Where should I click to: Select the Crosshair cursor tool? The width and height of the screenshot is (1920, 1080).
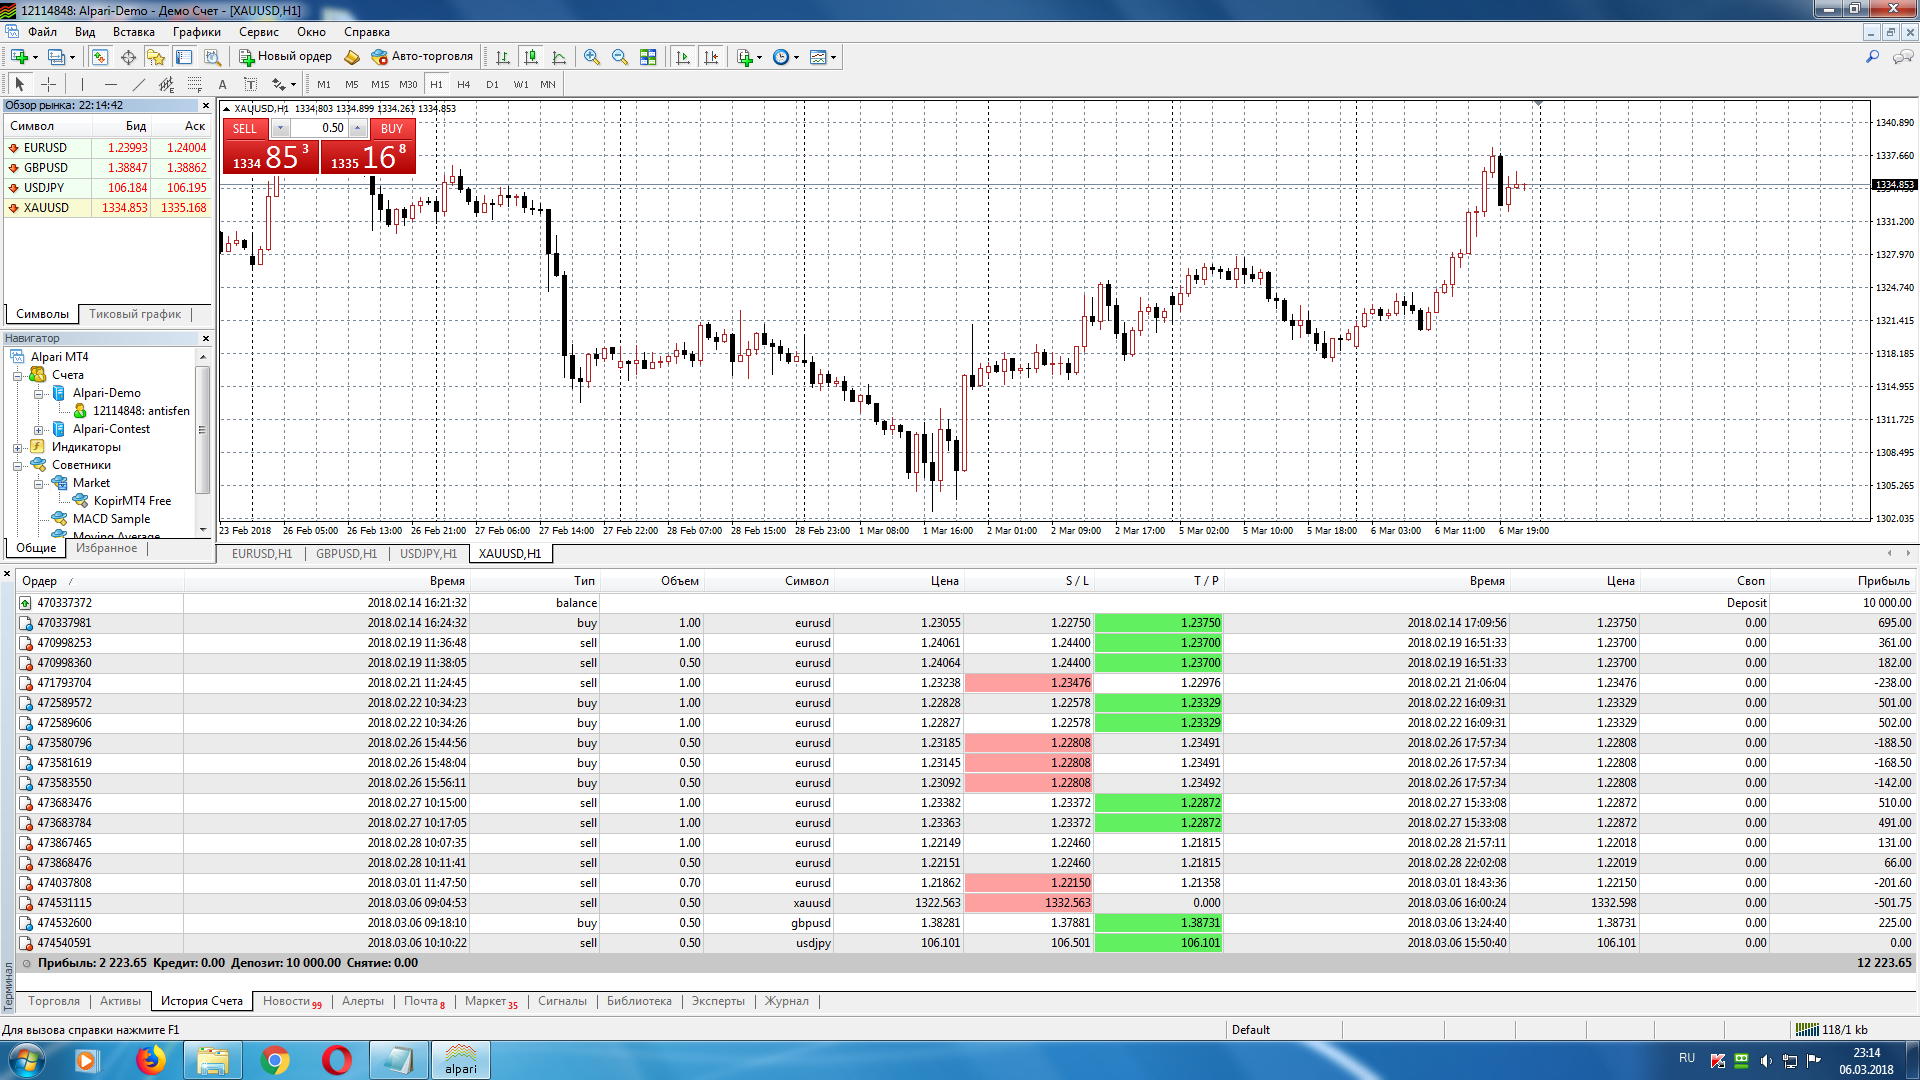point(48,85)
